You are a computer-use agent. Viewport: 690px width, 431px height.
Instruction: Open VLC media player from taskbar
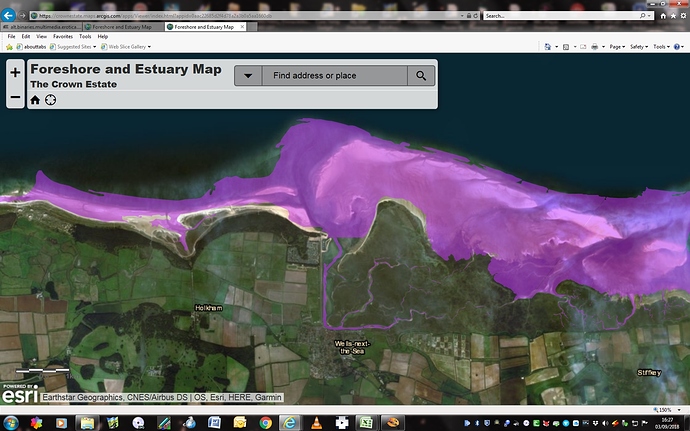coord(316,423)
